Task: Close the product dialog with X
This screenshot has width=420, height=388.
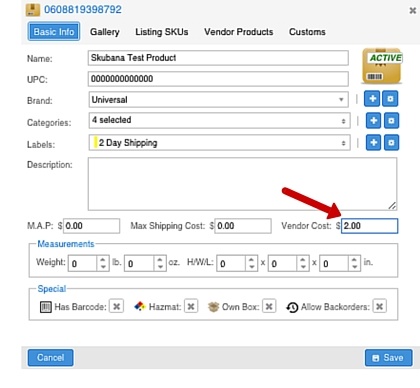Action: [413, 10]
